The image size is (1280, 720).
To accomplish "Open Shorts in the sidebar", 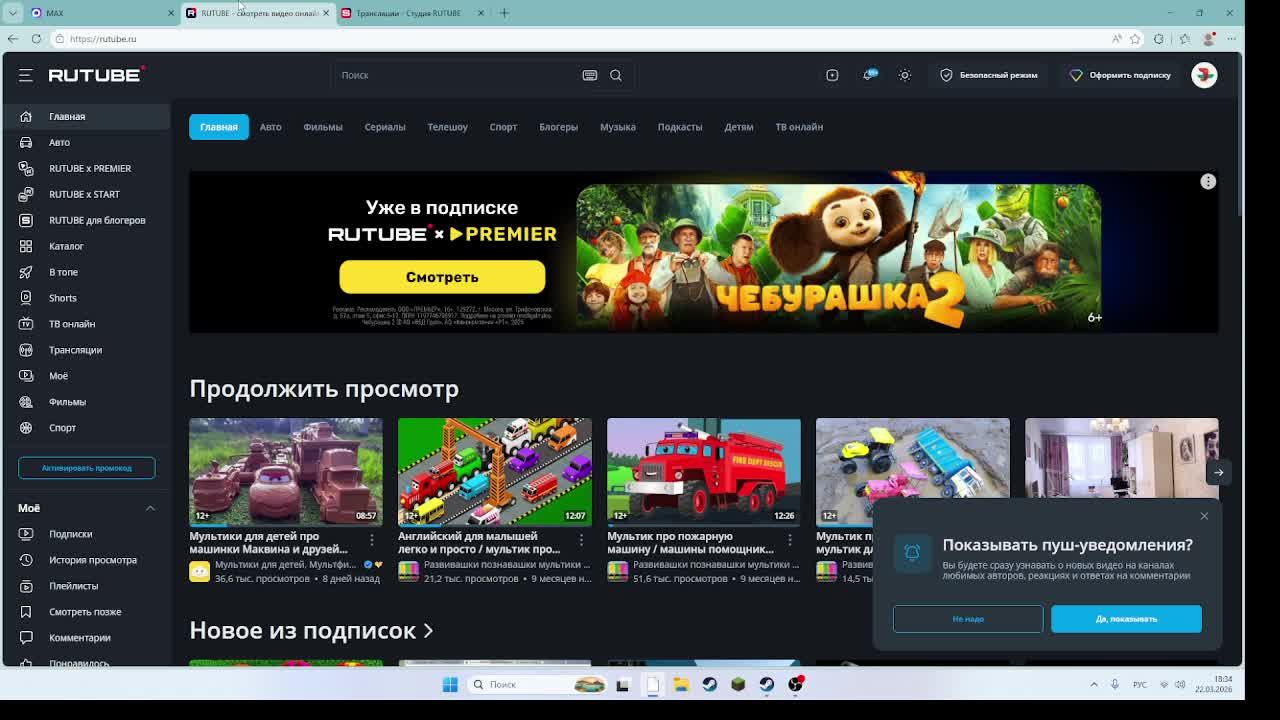I will (87, 298).
